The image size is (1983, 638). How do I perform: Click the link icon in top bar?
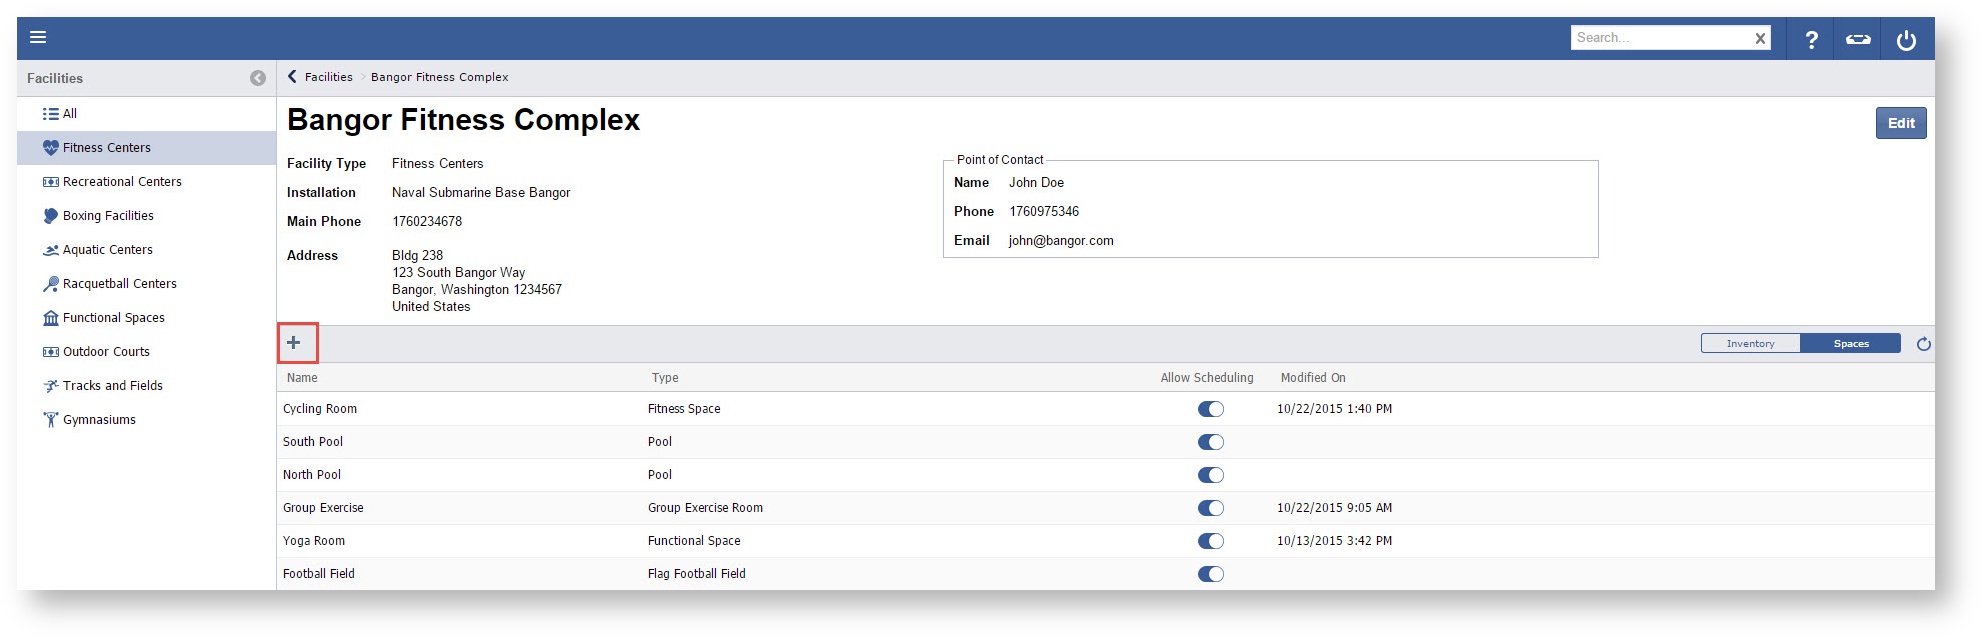pyautogui.click(x=1858, y=40)
